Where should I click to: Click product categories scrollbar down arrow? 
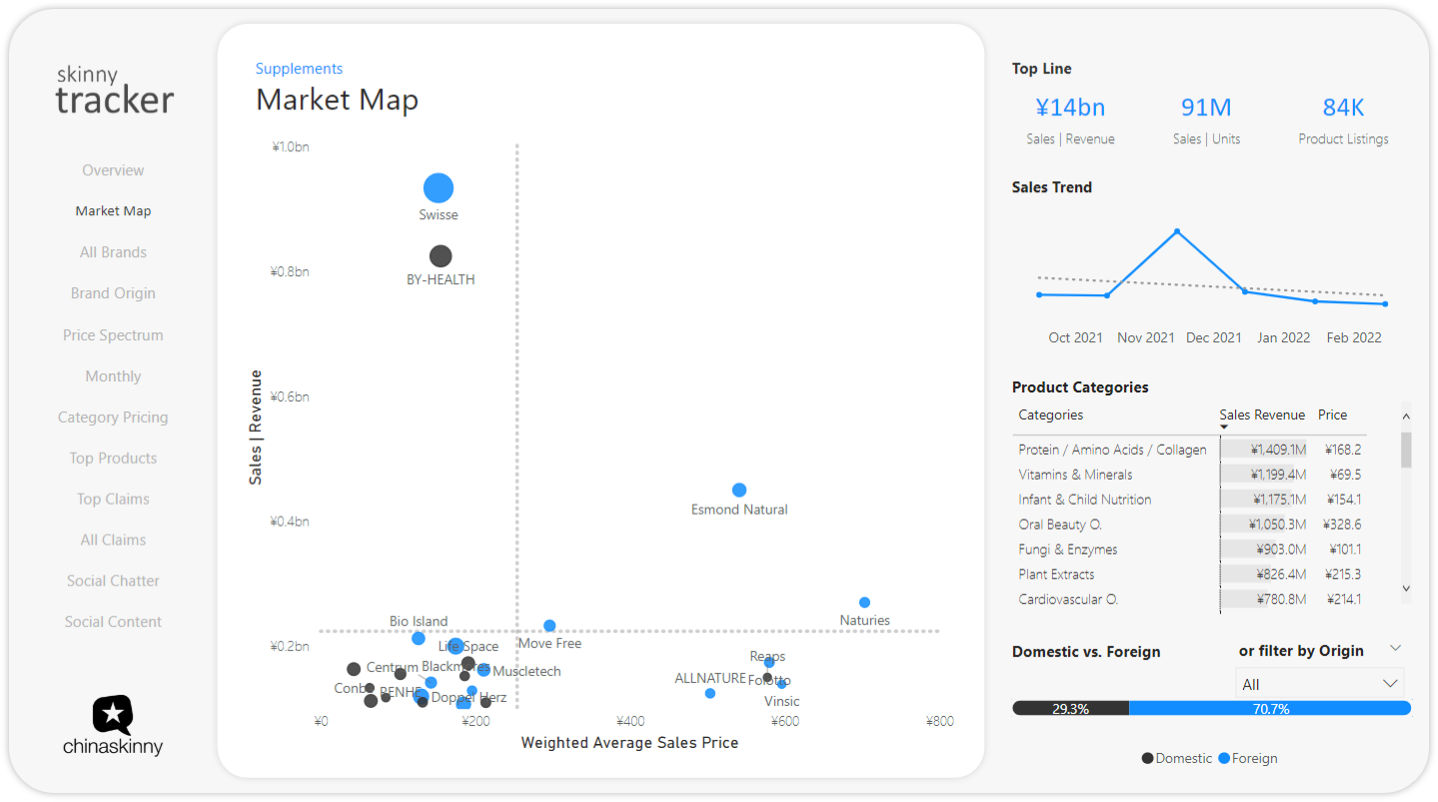tap(1406, 589)
